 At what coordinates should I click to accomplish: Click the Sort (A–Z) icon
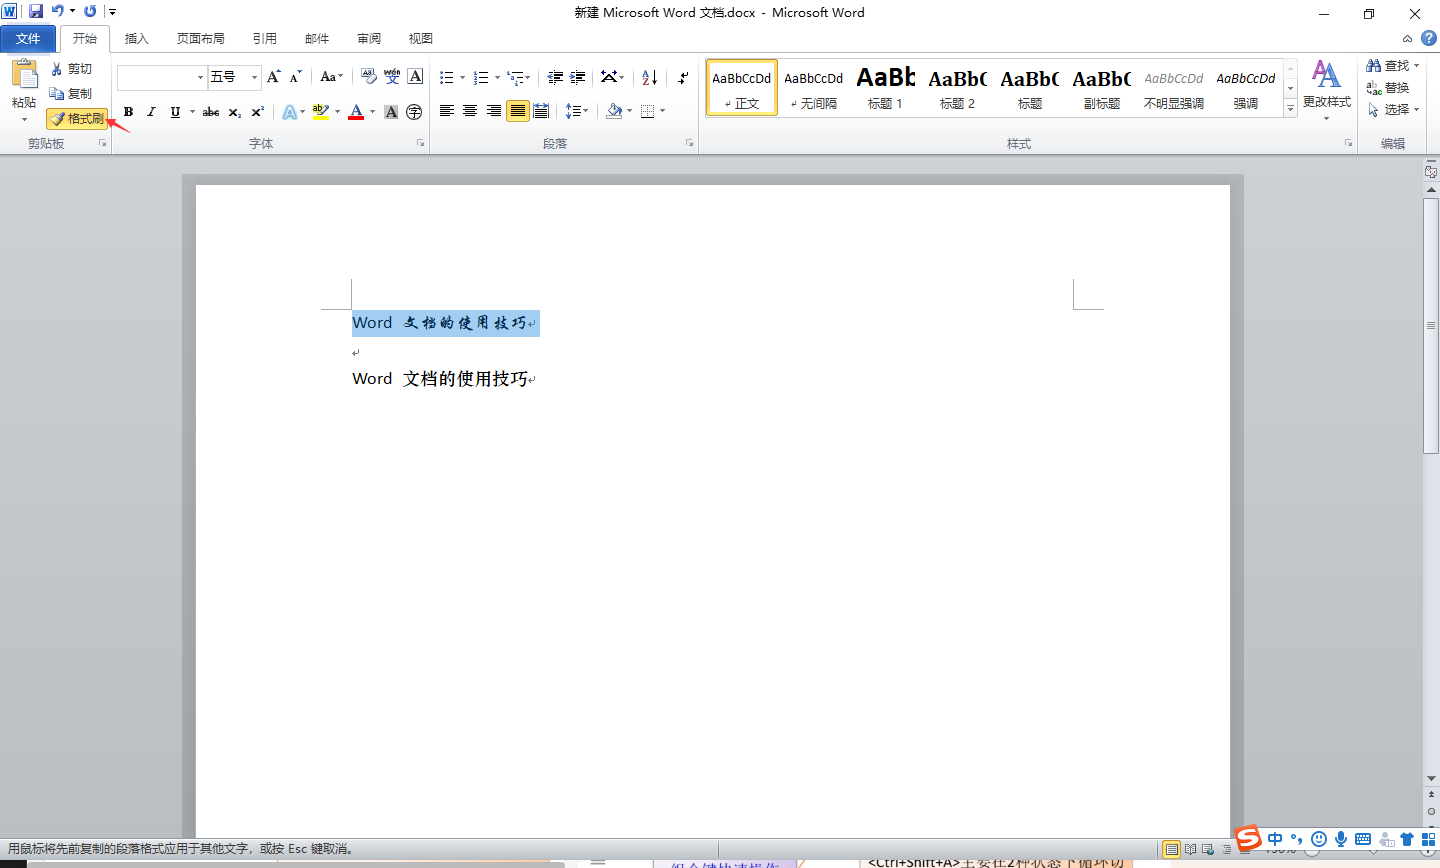pos(650,77)
